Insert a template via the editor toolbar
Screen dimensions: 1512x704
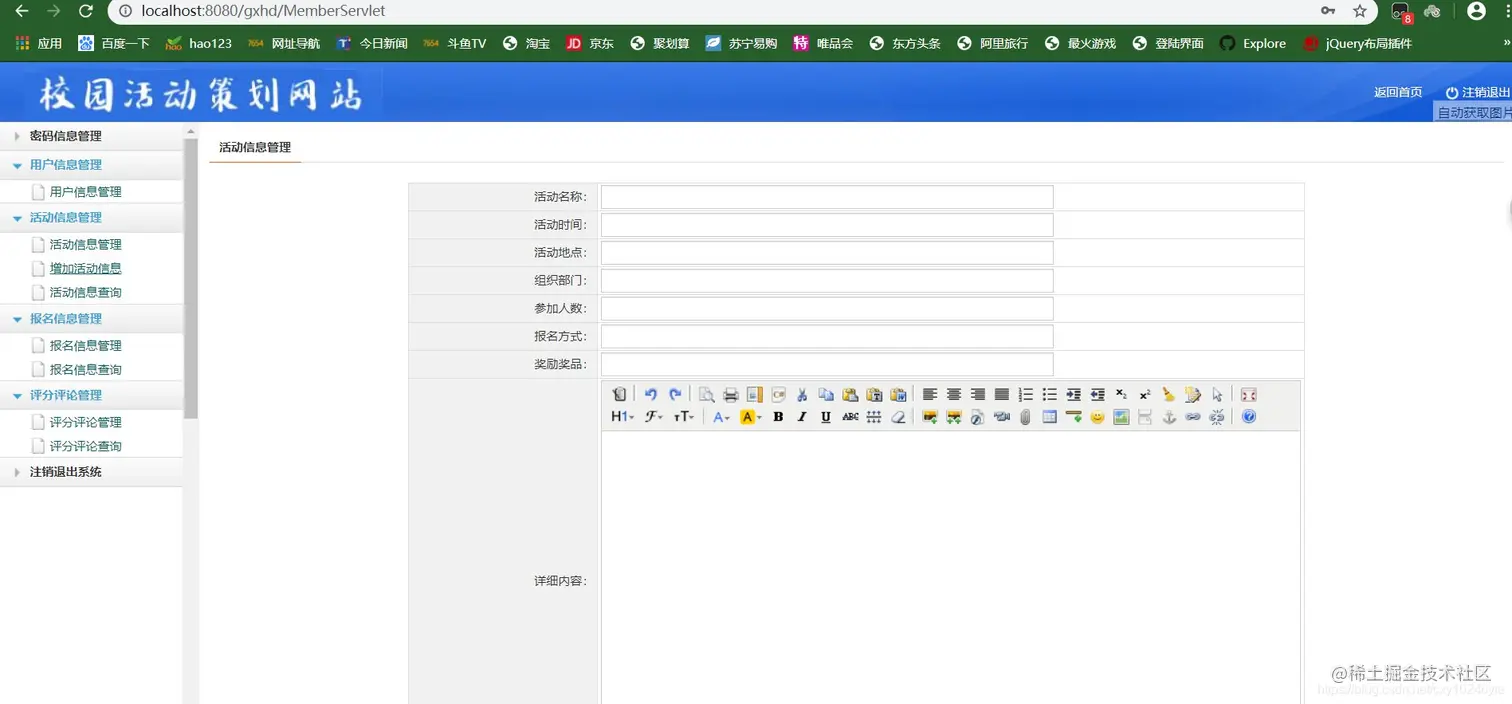[x=755, y=394]
